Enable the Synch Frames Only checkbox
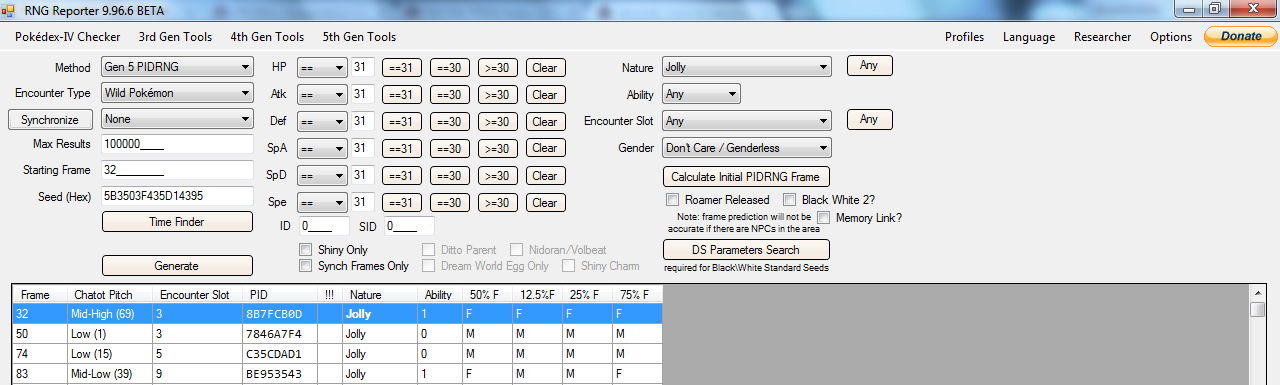This screenshot has width=1280, height=385. coord(306,266)
